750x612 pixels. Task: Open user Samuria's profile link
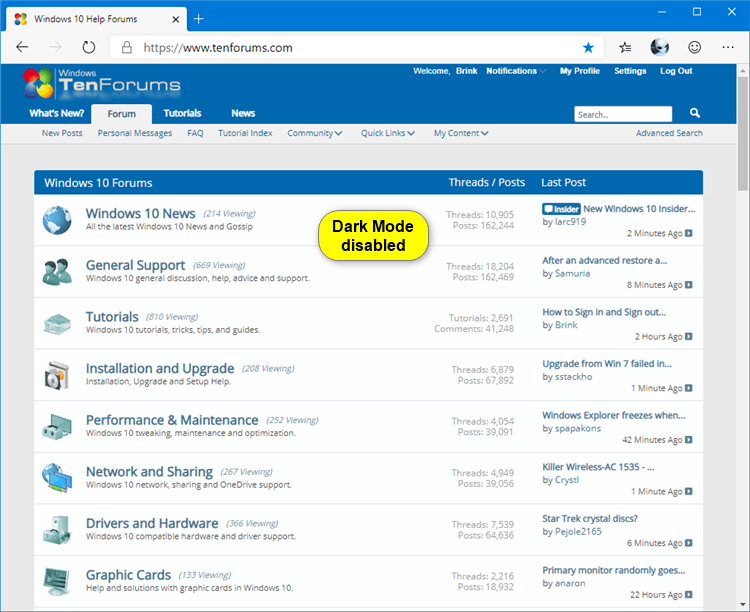pos(573,273)
